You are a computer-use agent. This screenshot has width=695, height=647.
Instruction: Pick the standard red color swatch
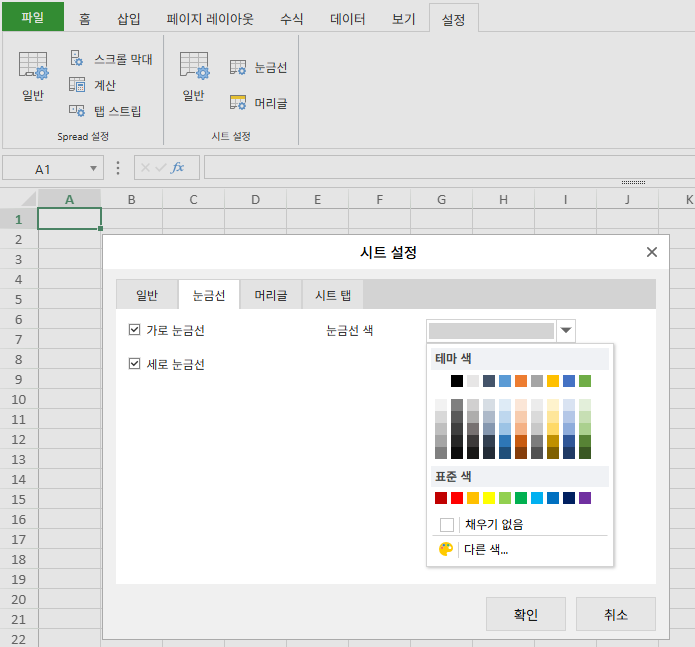pos(457,498)
